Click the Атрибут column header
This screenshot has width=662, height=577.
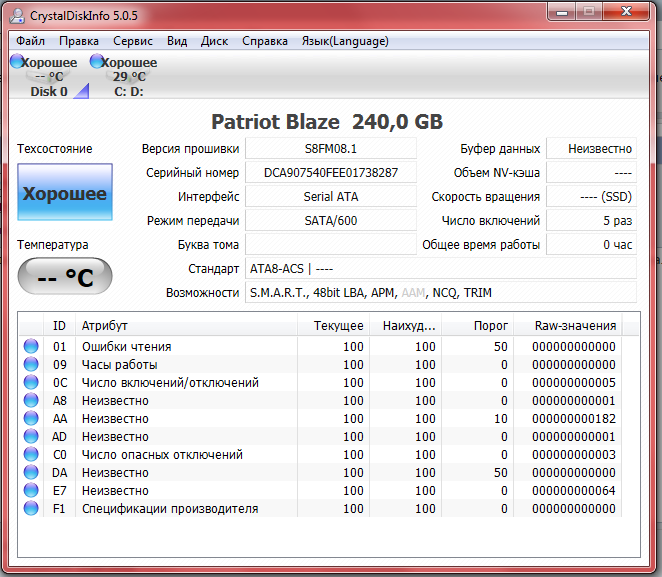[x=187, y=326]
